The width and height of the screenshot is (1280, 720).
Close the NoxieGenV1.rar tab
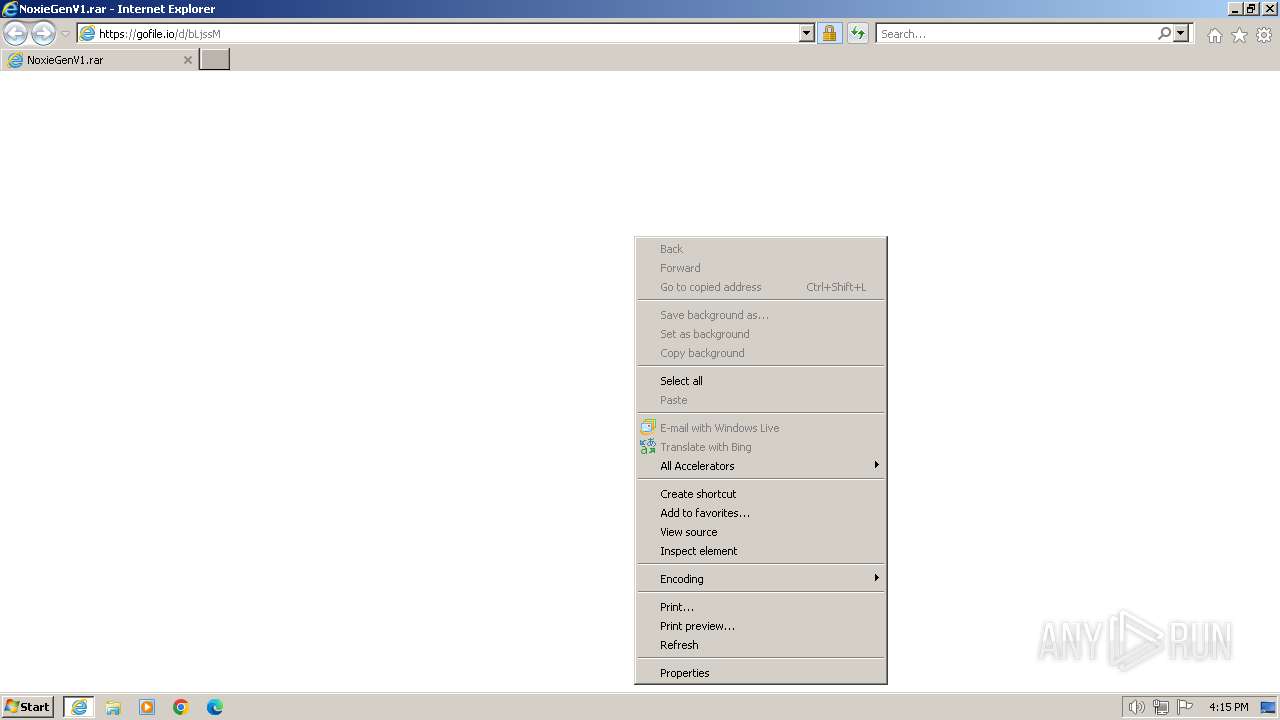pyautogui.click(x=187, y=60)
